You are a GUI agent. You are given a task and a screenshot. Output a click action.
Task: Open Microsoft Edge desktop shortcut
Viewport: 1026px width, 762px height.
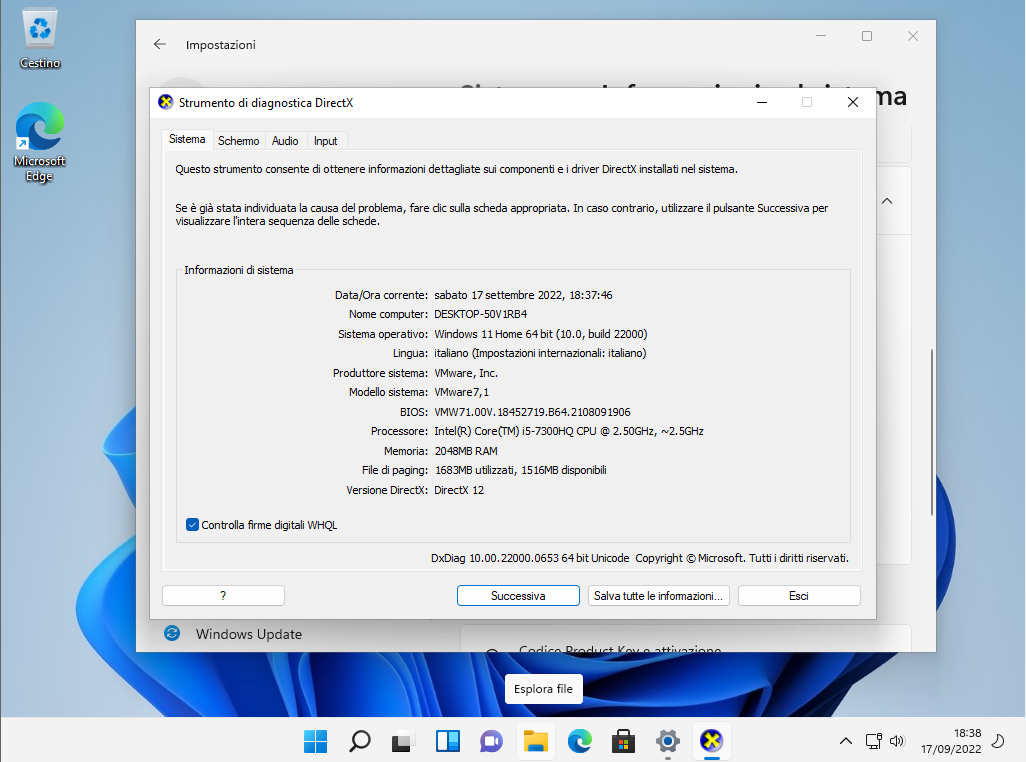click(40, 142)
